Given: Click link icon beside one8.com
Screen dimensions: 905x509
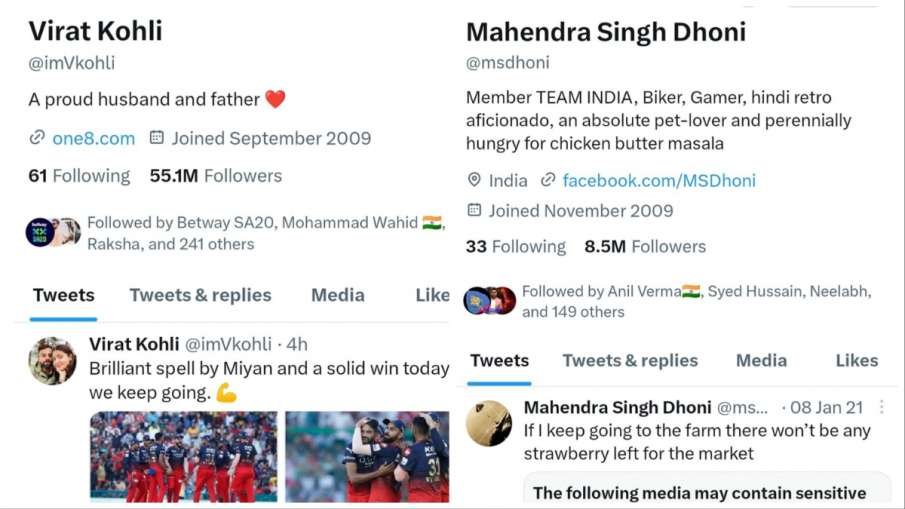Looking at the screenshot, I should coord(37,138).
